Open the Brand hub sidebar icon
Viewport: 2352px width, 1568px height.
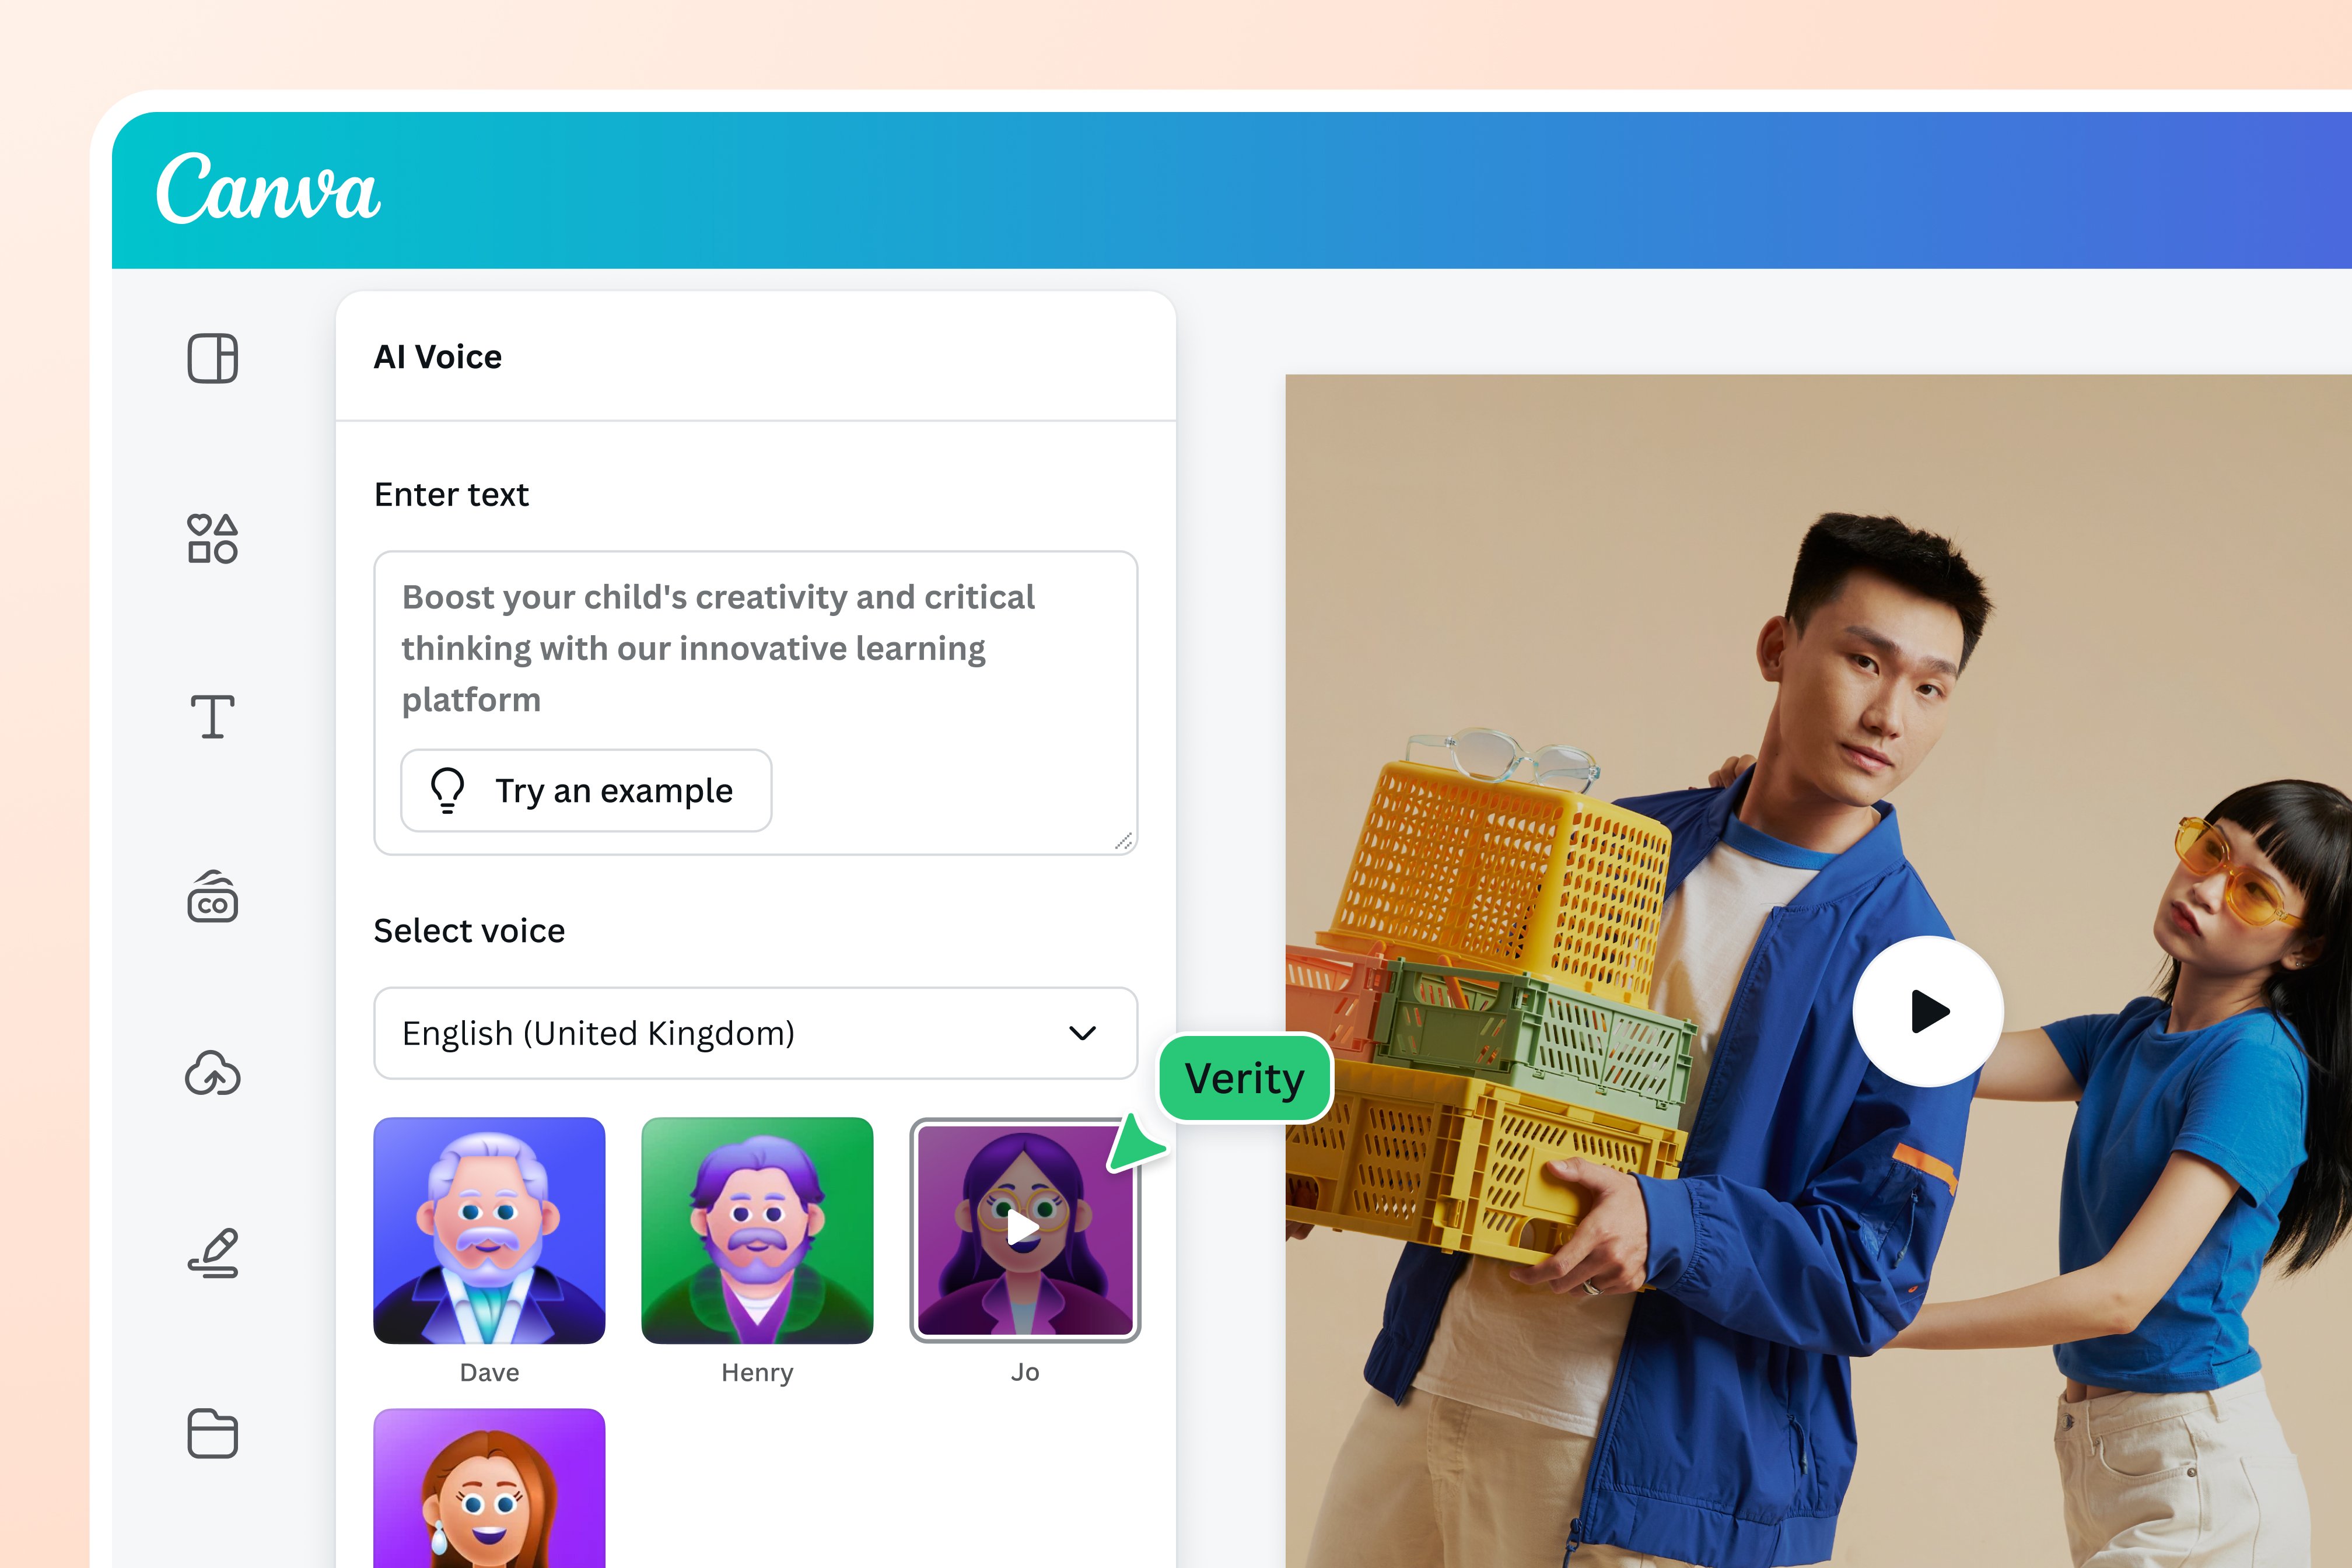point(212,897)
